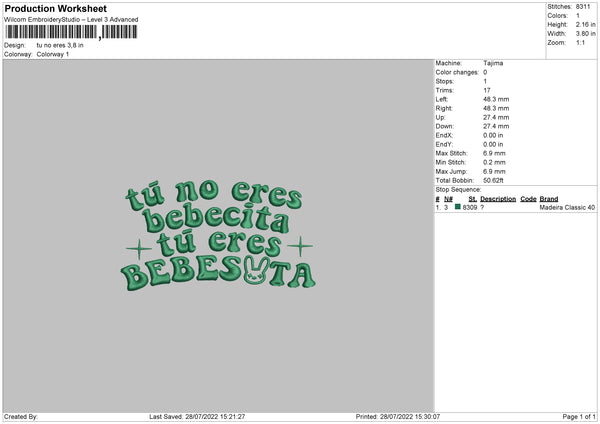Click the Machine value Tajima
Screen dimensions: 600x424
(493, 63)
